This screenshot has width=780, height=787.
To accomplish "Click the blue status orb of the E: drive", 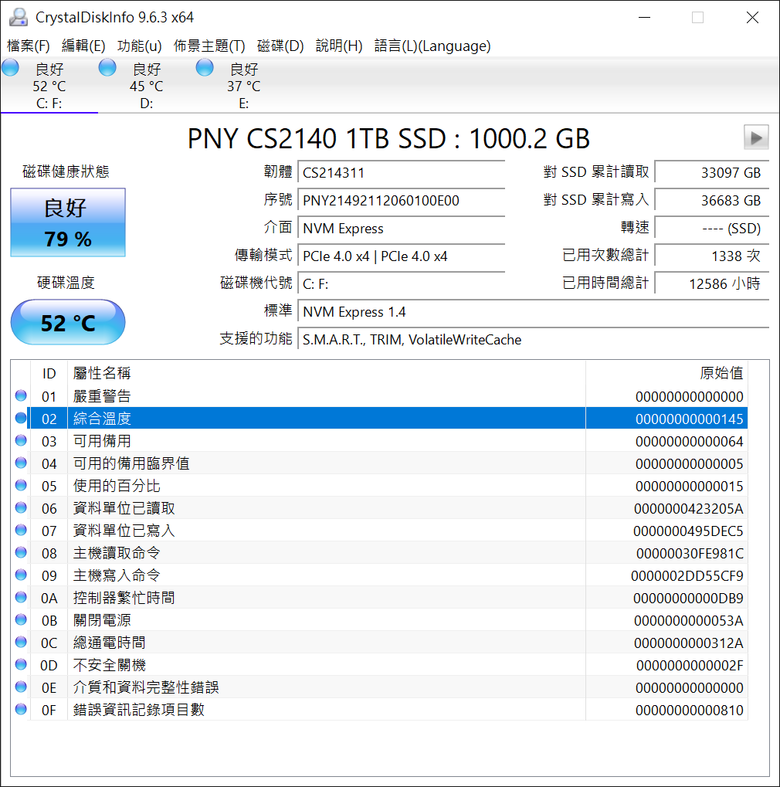I will pyautogui.click(x=204, y=67).
